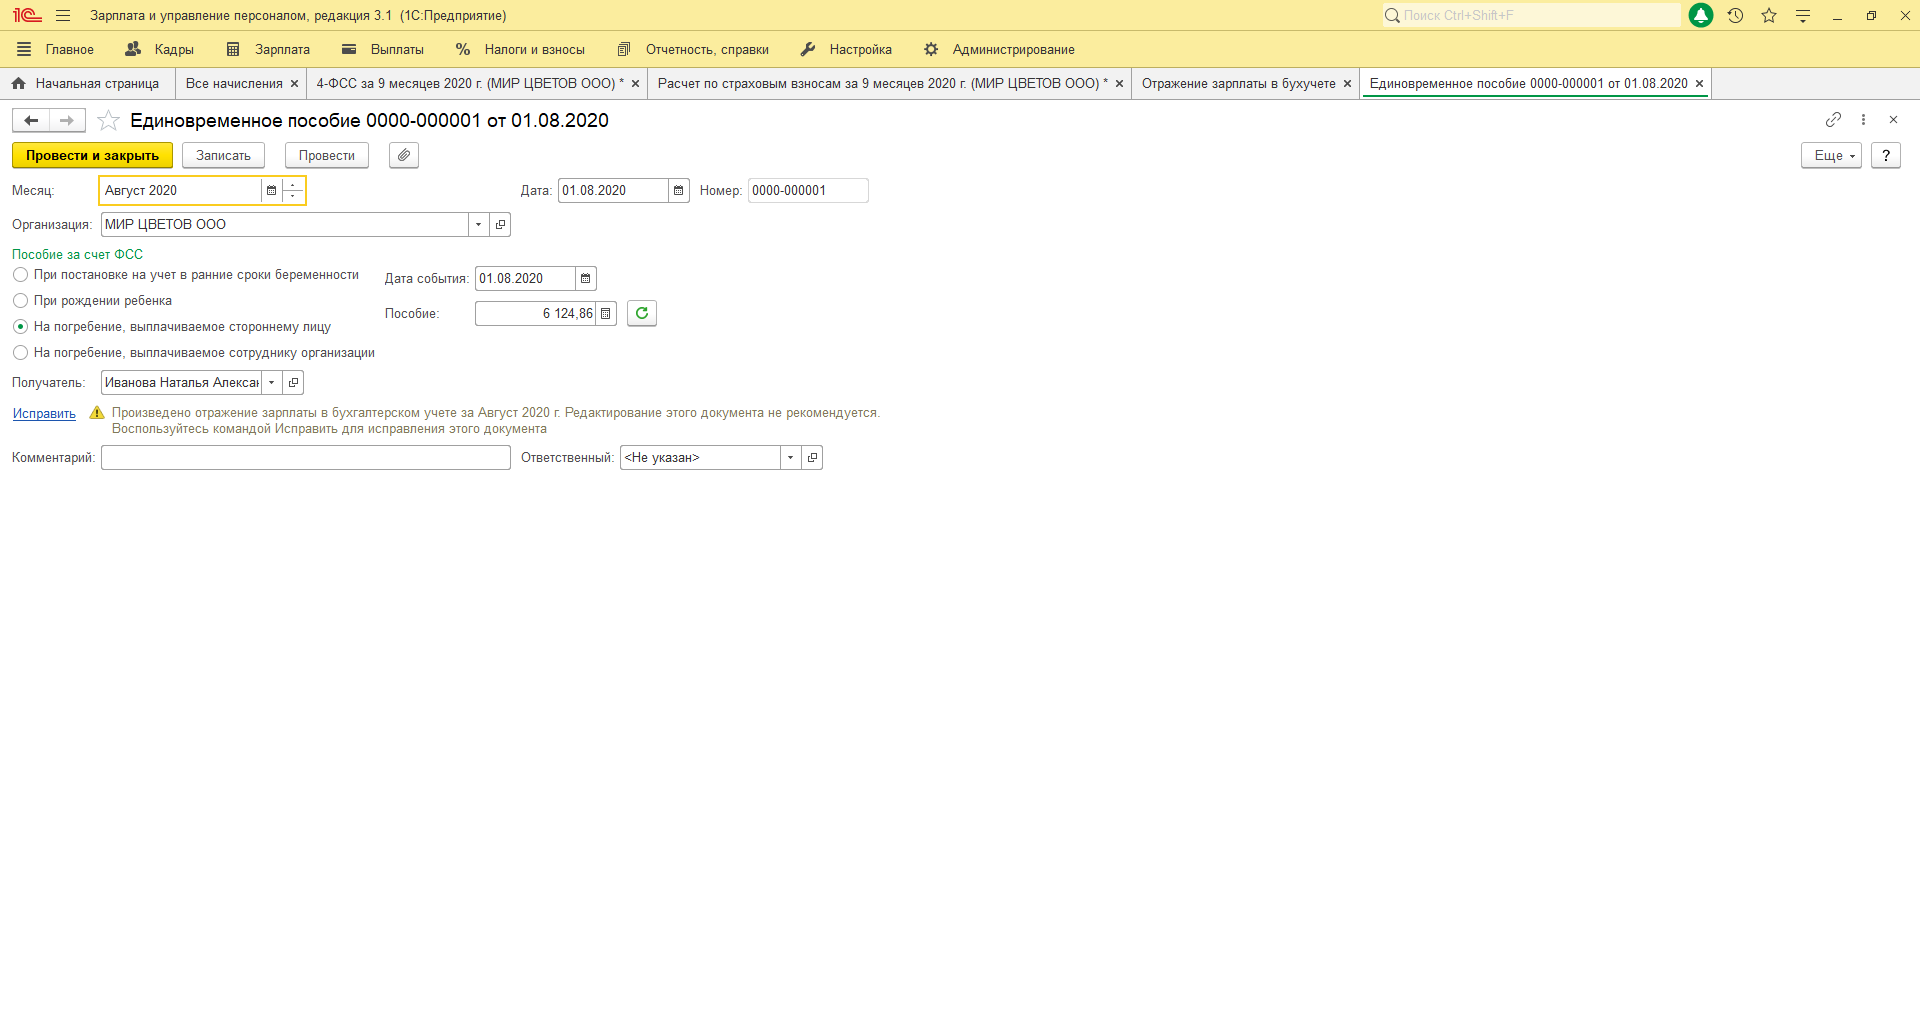This screenshot has width=1920, height=1028.
Task: Open calendar for Дата field
Action: tap(679, 191)
